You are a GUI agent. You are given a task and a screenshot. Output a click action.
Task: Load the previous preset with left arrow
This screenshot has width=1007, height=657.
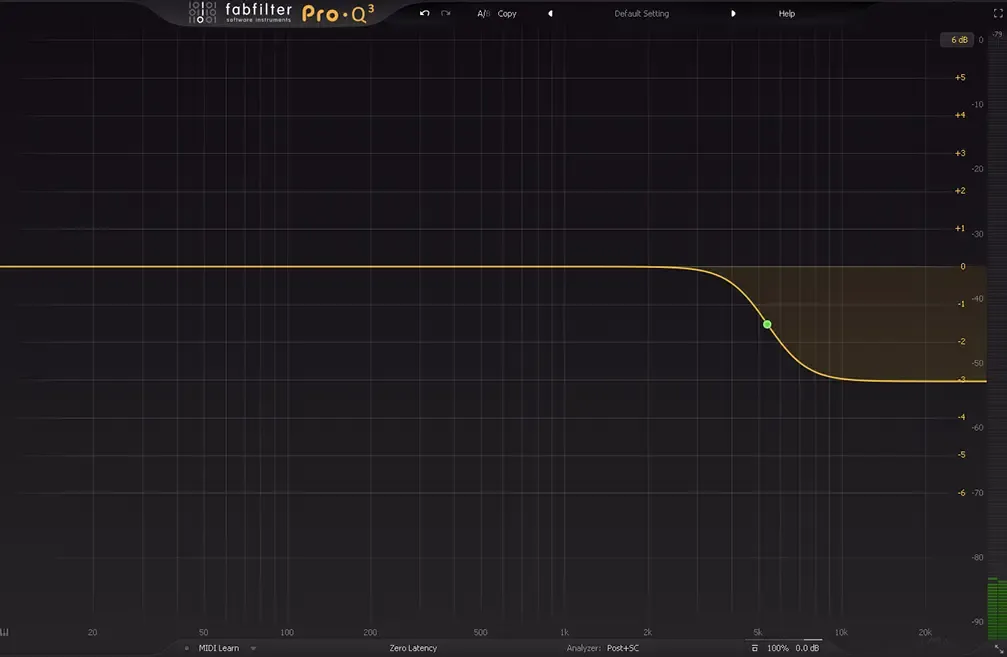[x=550, y=13]
